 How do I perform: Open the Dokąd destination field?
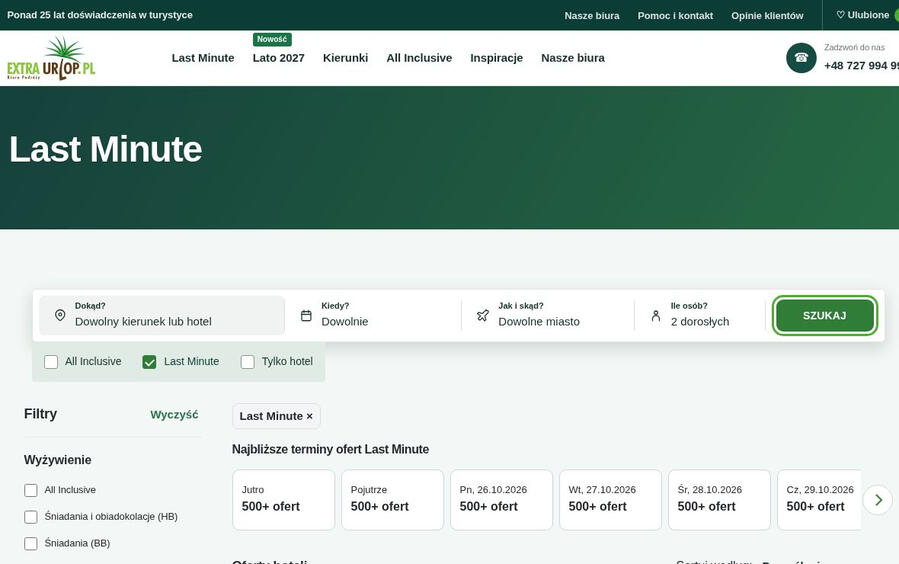click(162, 315)
